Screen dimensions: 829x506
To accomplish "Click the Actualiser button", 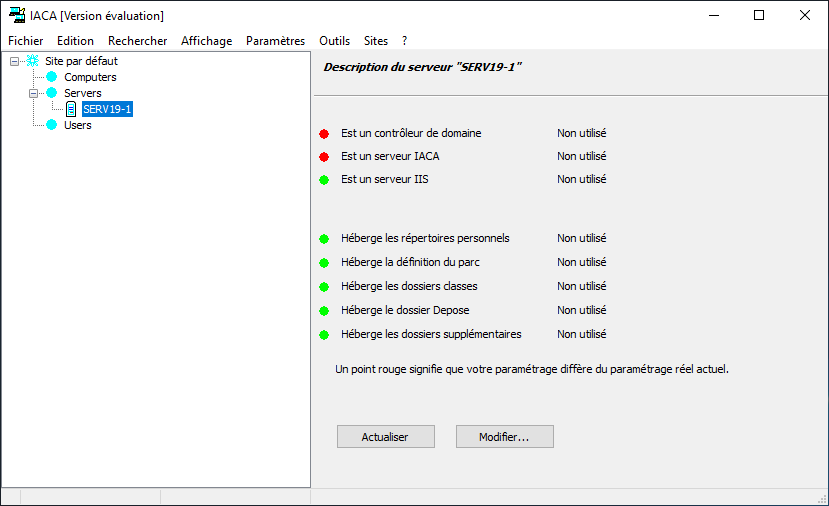I will point(386,437).
